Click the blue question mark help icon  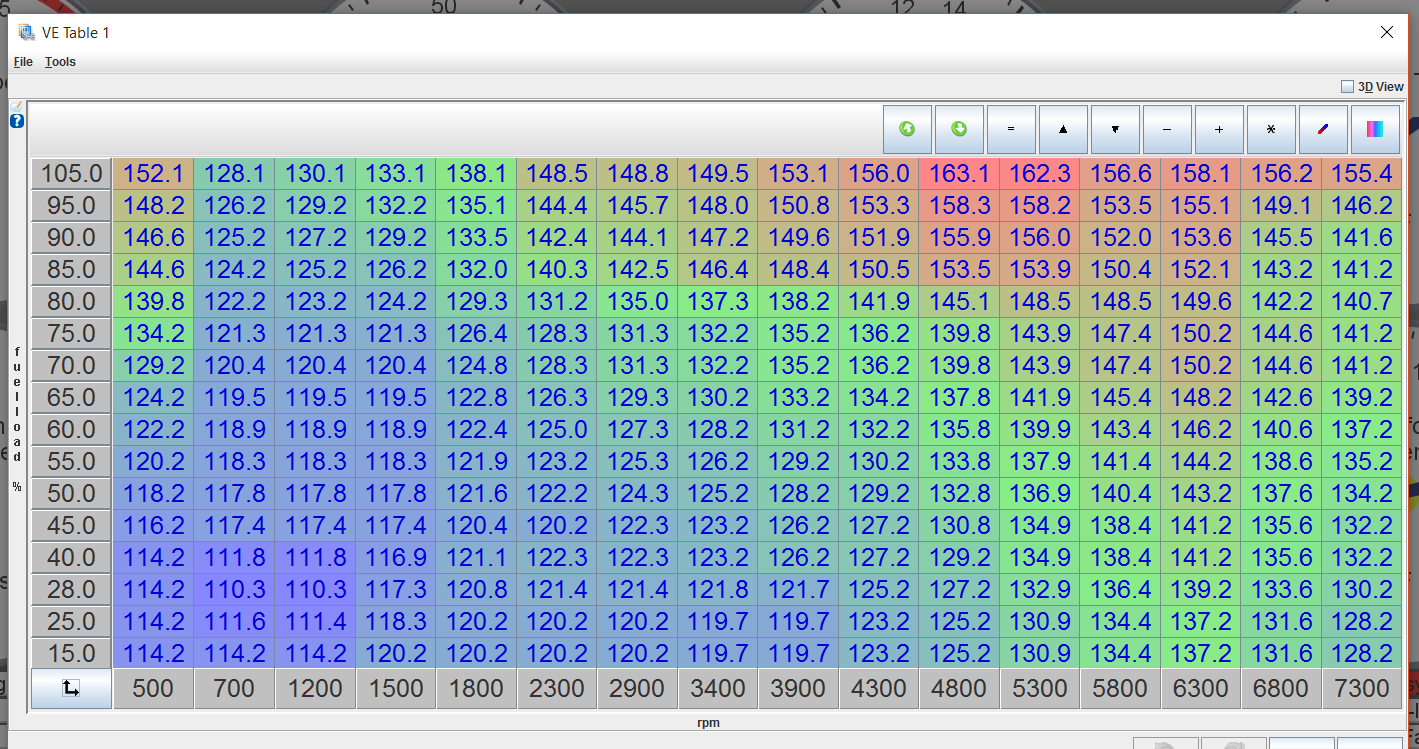(17, 121)
